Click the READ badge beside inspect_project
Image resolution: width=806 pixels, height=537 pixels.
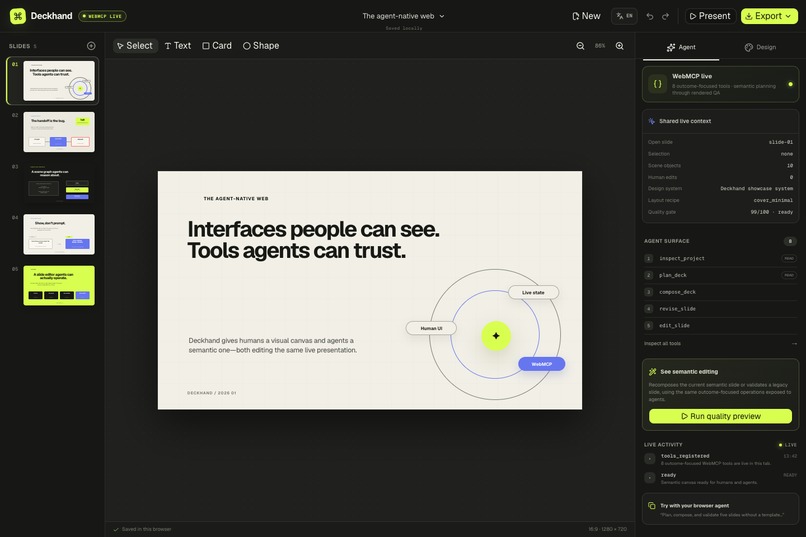[x=789, y=258]
